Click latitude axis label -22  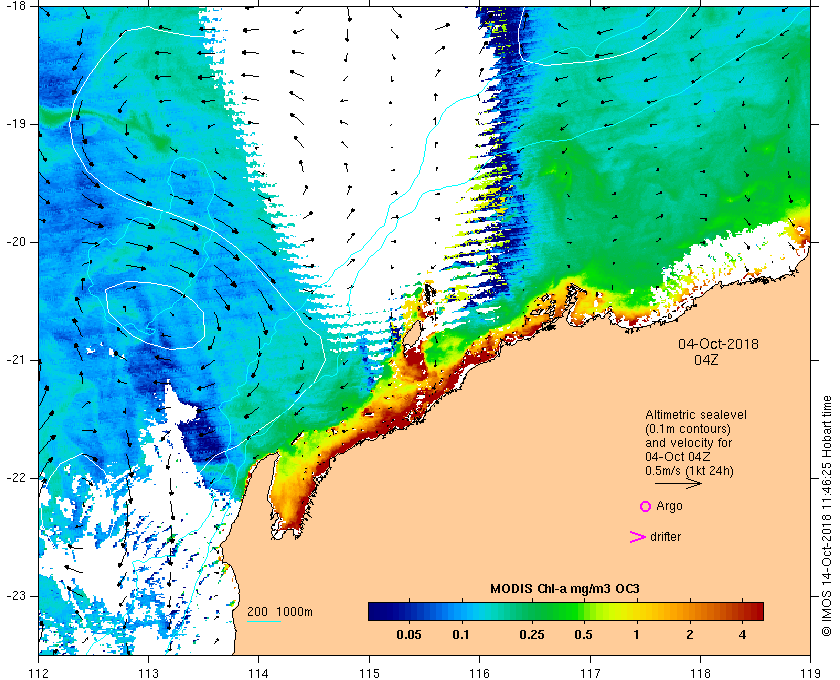click(x=16, y=478)
